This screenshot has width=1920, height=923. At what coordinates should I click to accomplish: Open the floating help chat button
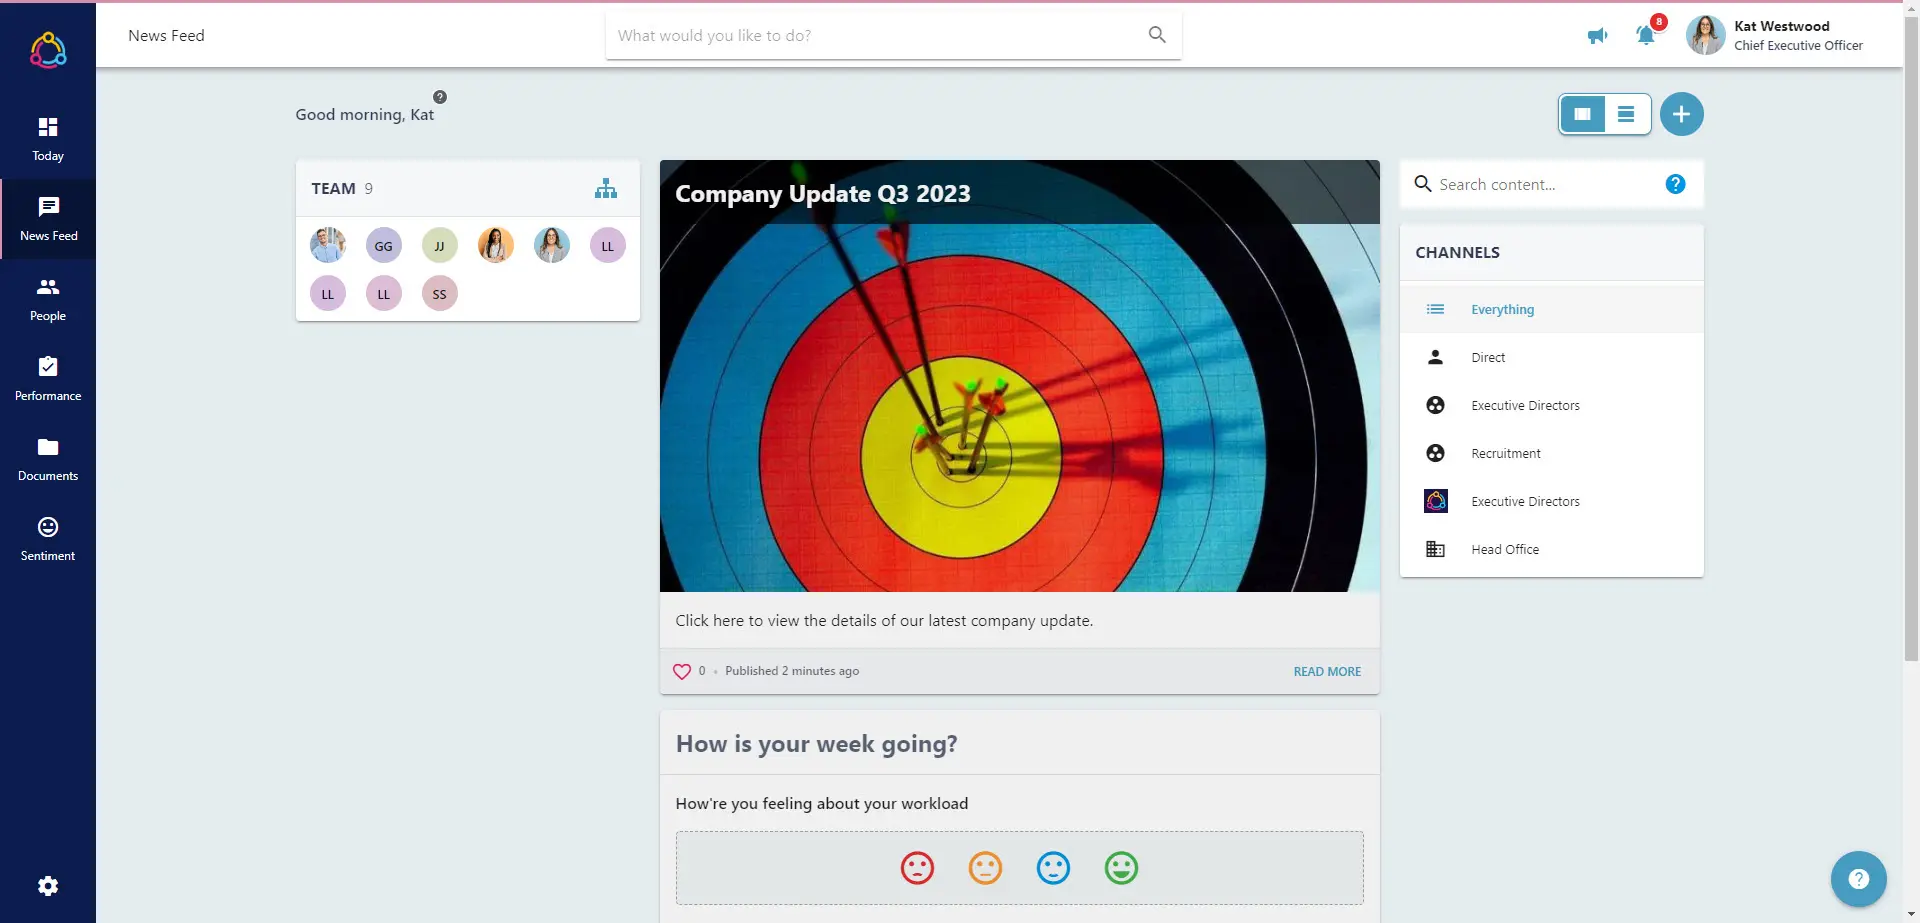(x=1858, y=879)
